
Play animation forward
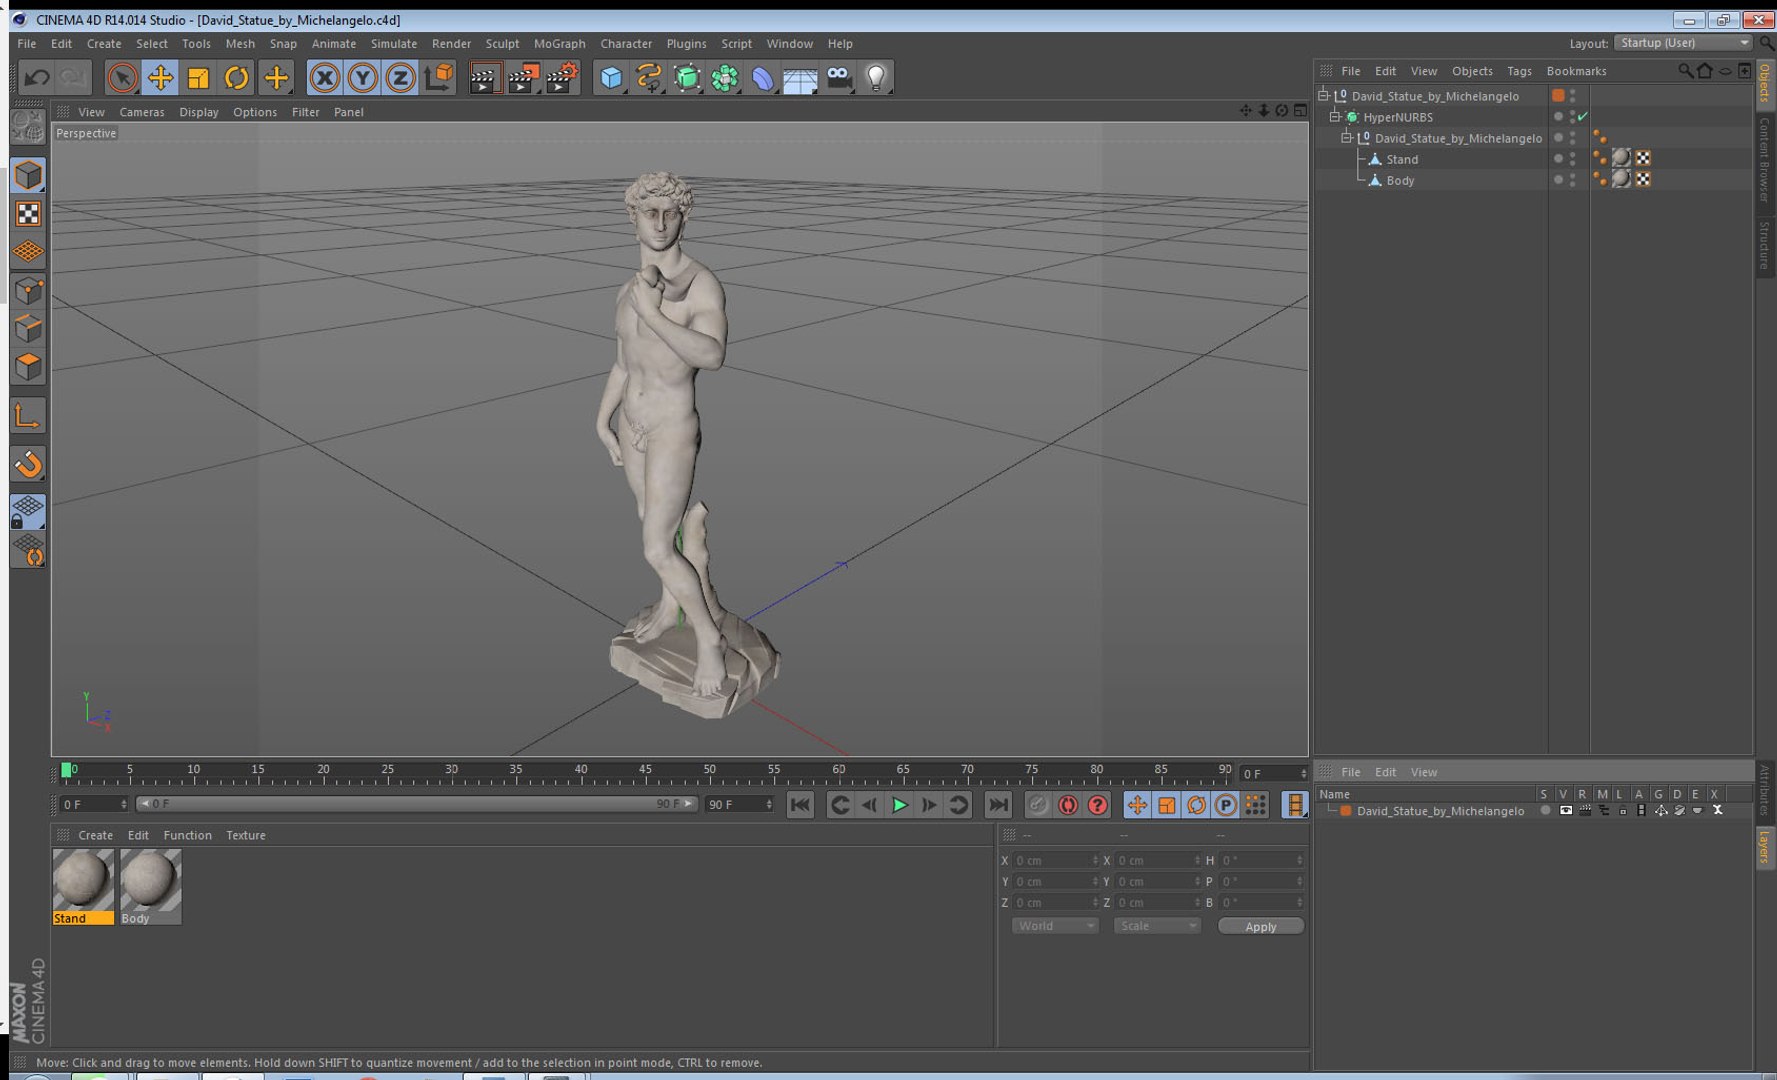click(x=899, y=805)
